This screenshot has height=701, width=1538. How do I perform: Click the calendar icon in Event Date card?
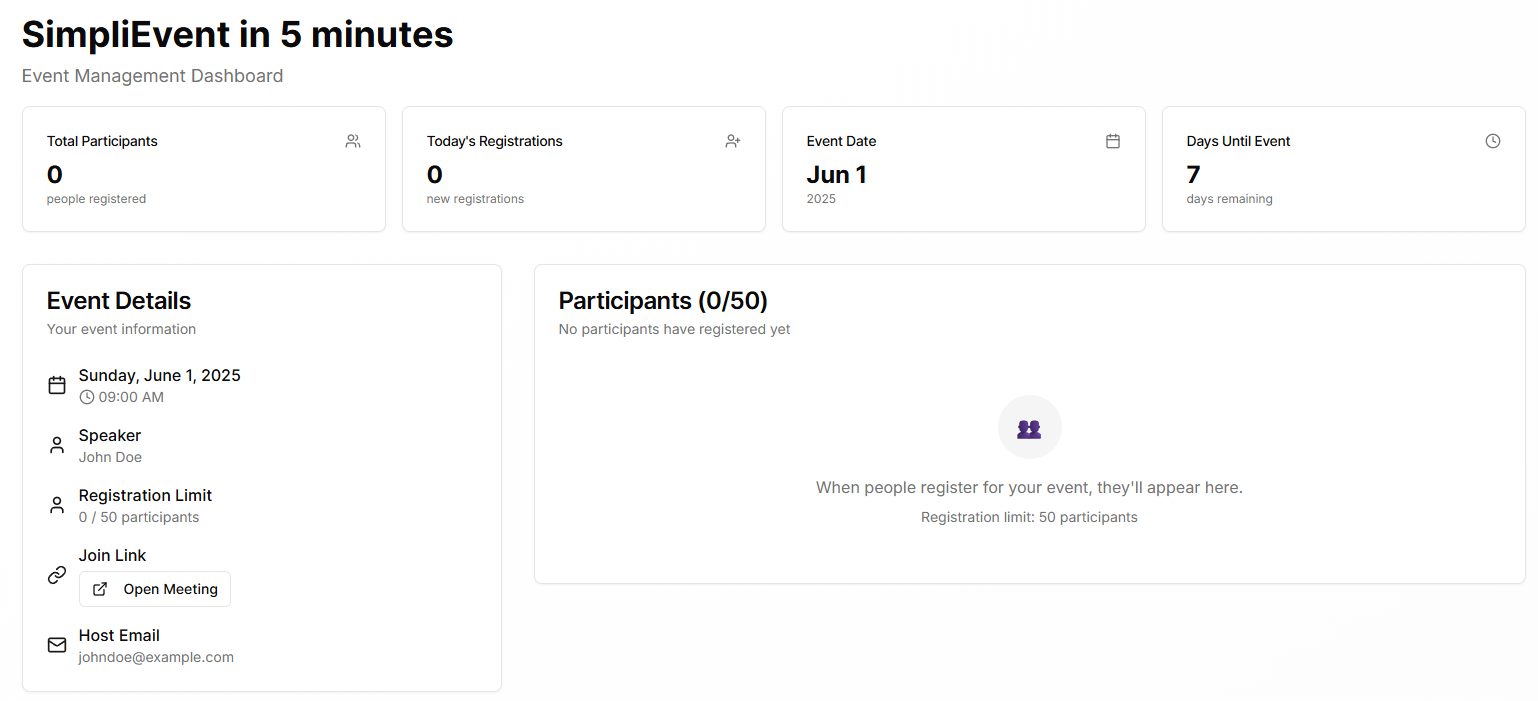(1113, 141)
